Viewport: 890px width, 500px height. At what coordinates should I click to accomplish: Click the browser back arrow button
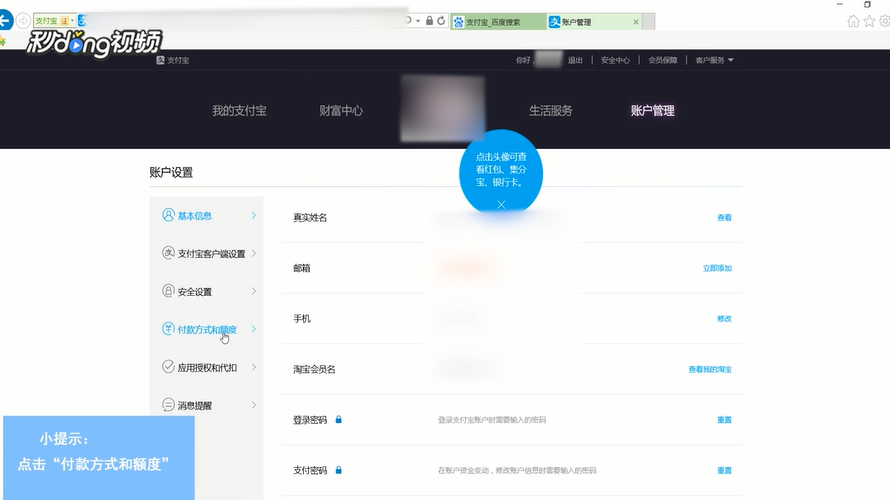[x=5, y=21]
